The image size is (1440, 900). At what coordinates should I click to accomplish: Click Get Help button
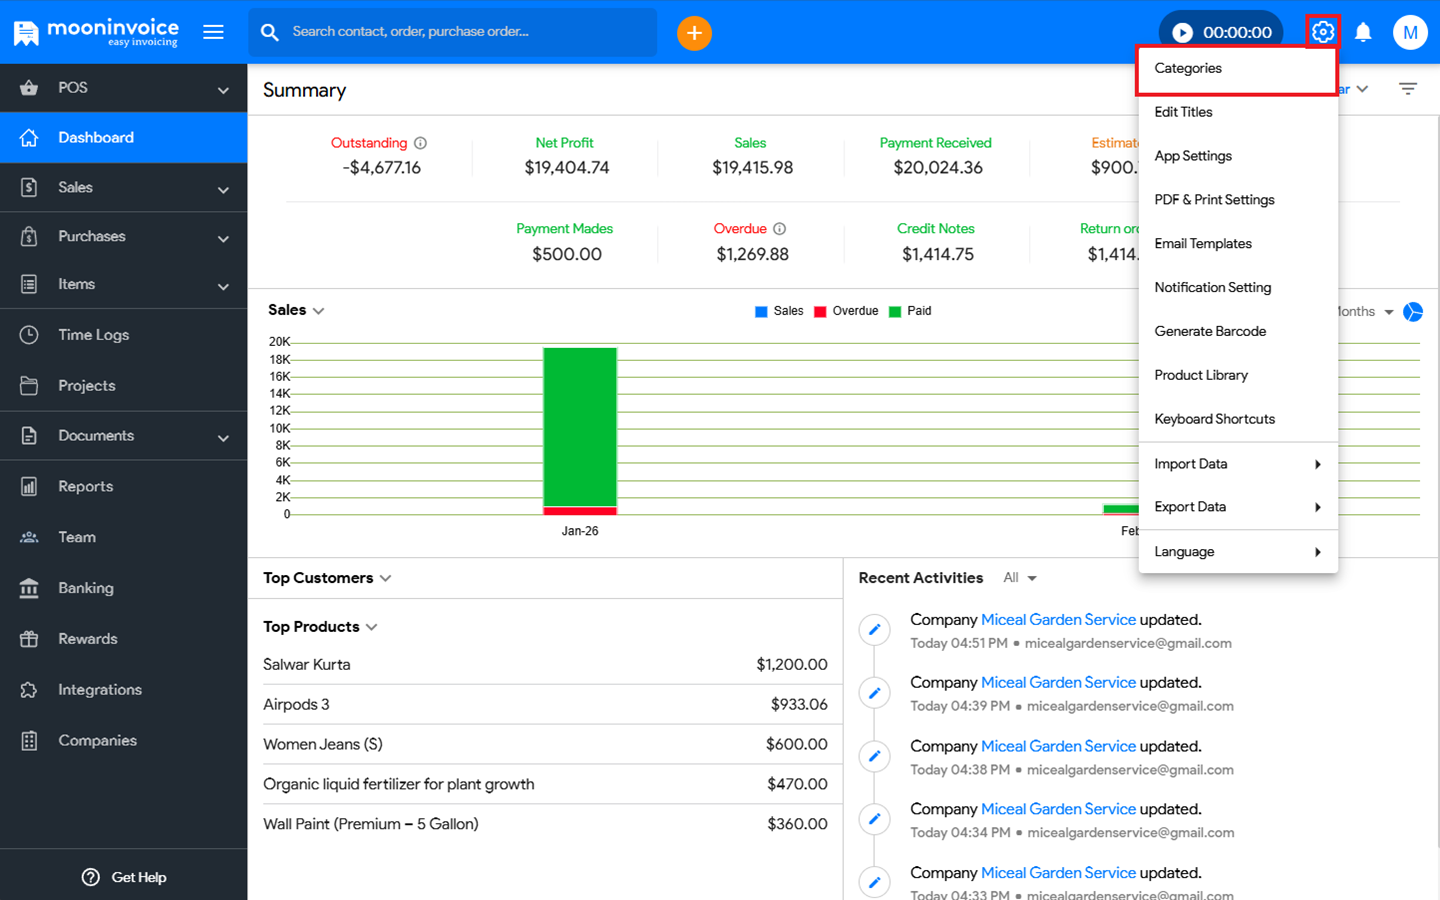pyautogui.click(x=124, y=877)
